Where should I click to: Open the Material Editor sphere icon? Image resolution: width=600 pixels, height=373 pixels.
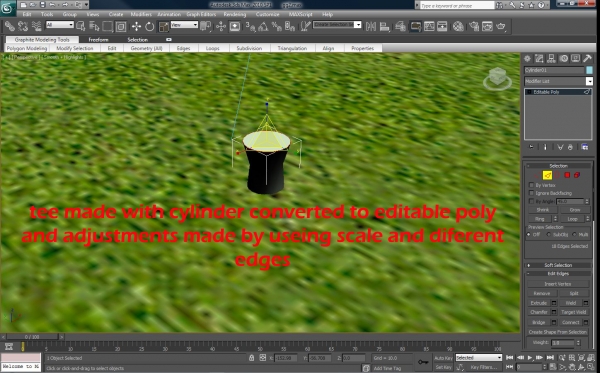458,26
